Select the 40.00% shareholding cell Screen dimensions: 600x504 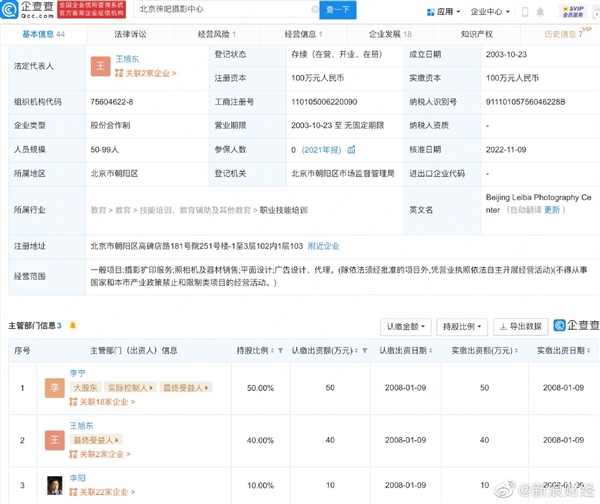click(260, 440)
